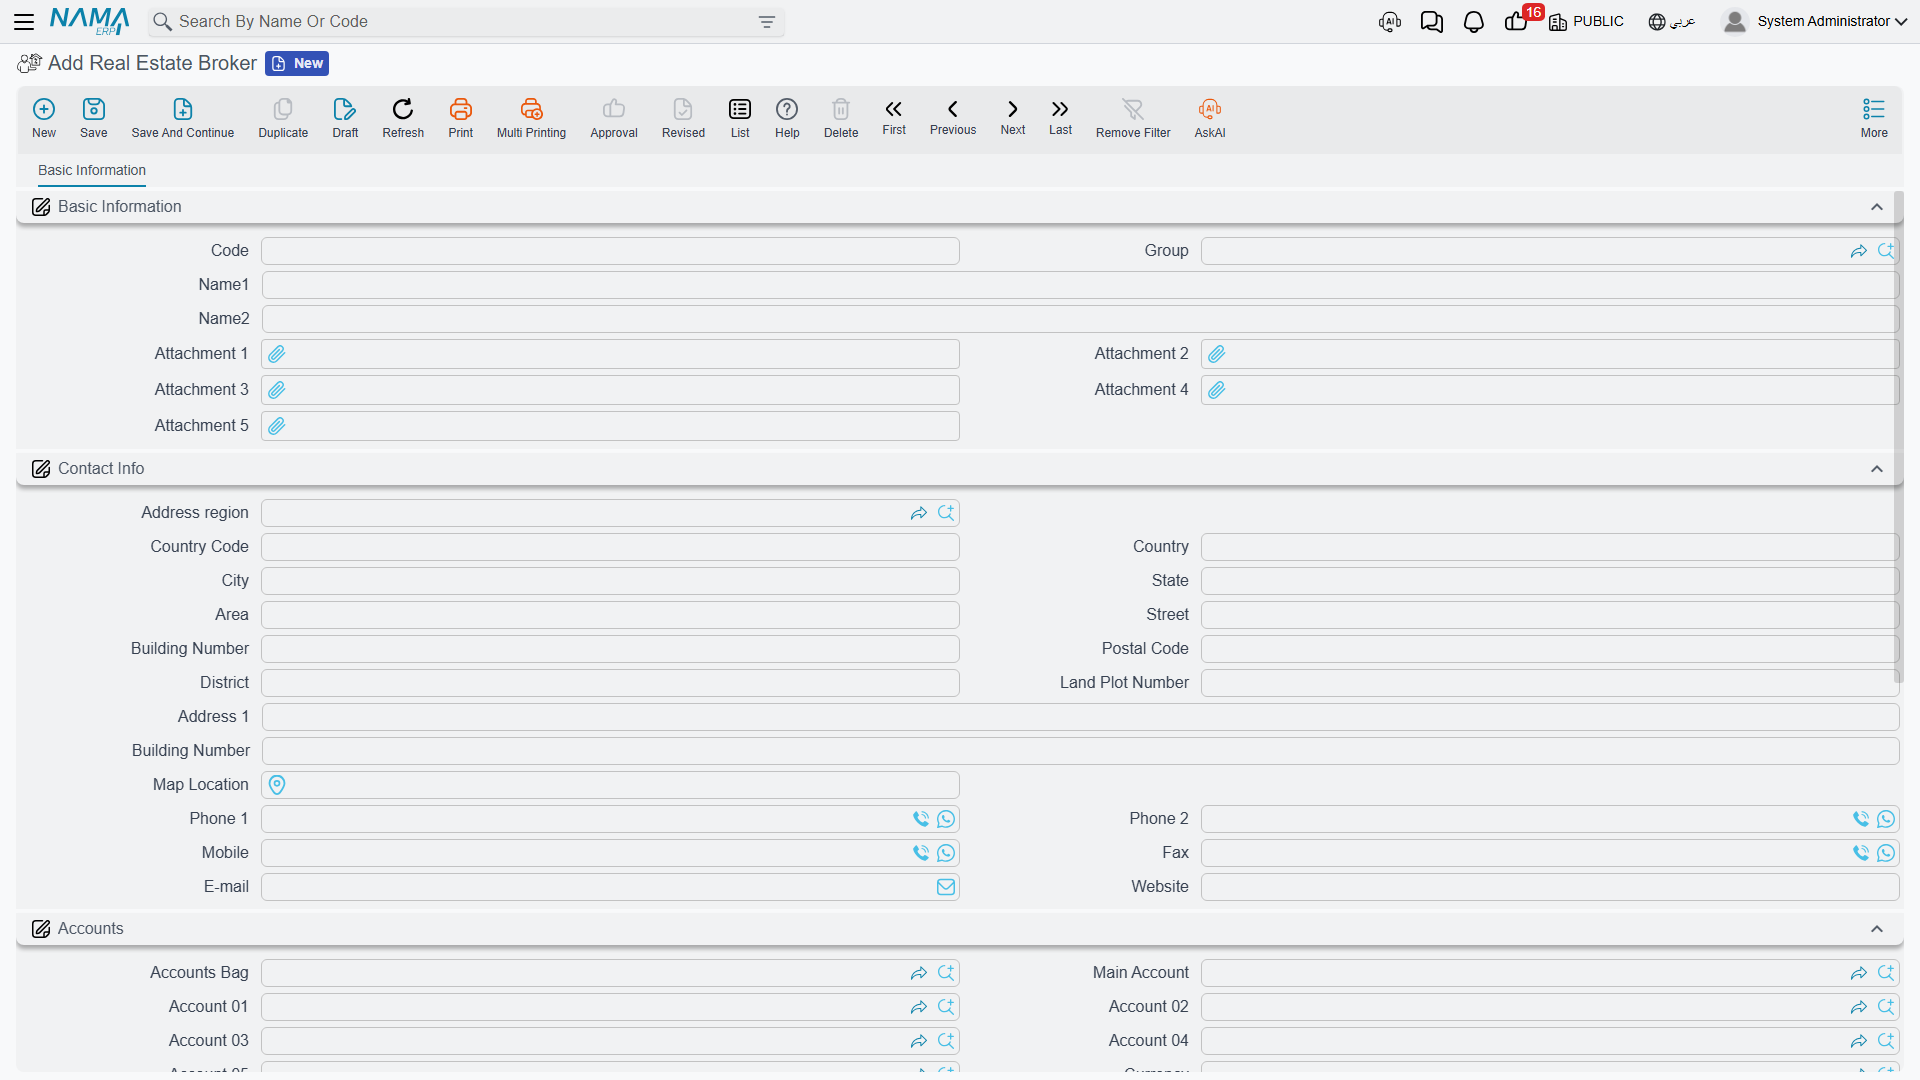Print the broker record

click(x=461, y=118)
